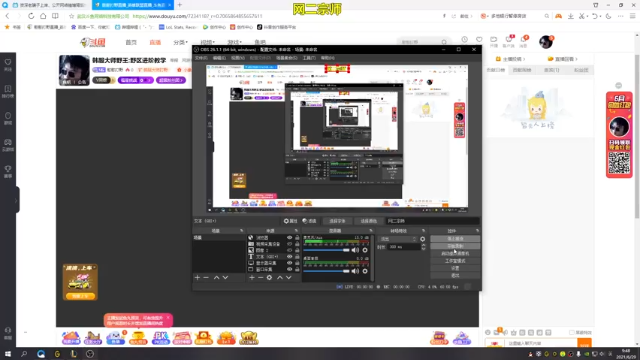Reload the Douyu page
Image resolution: width=640 pixels, height=360 pixels.
click(31, 16)
